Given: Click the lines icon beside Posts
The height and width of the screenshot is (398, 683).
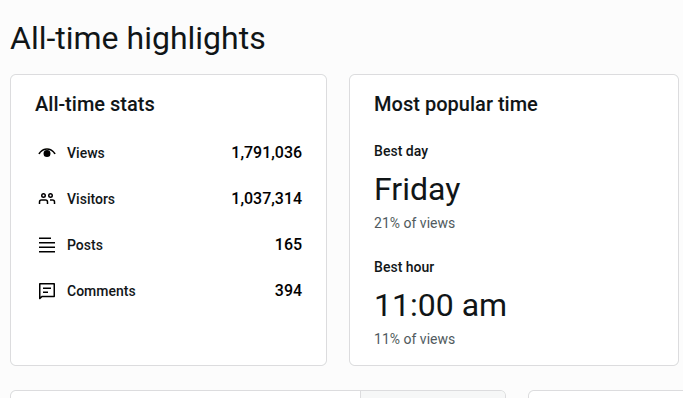Looking at the screenshot, I should click(47, 245).
